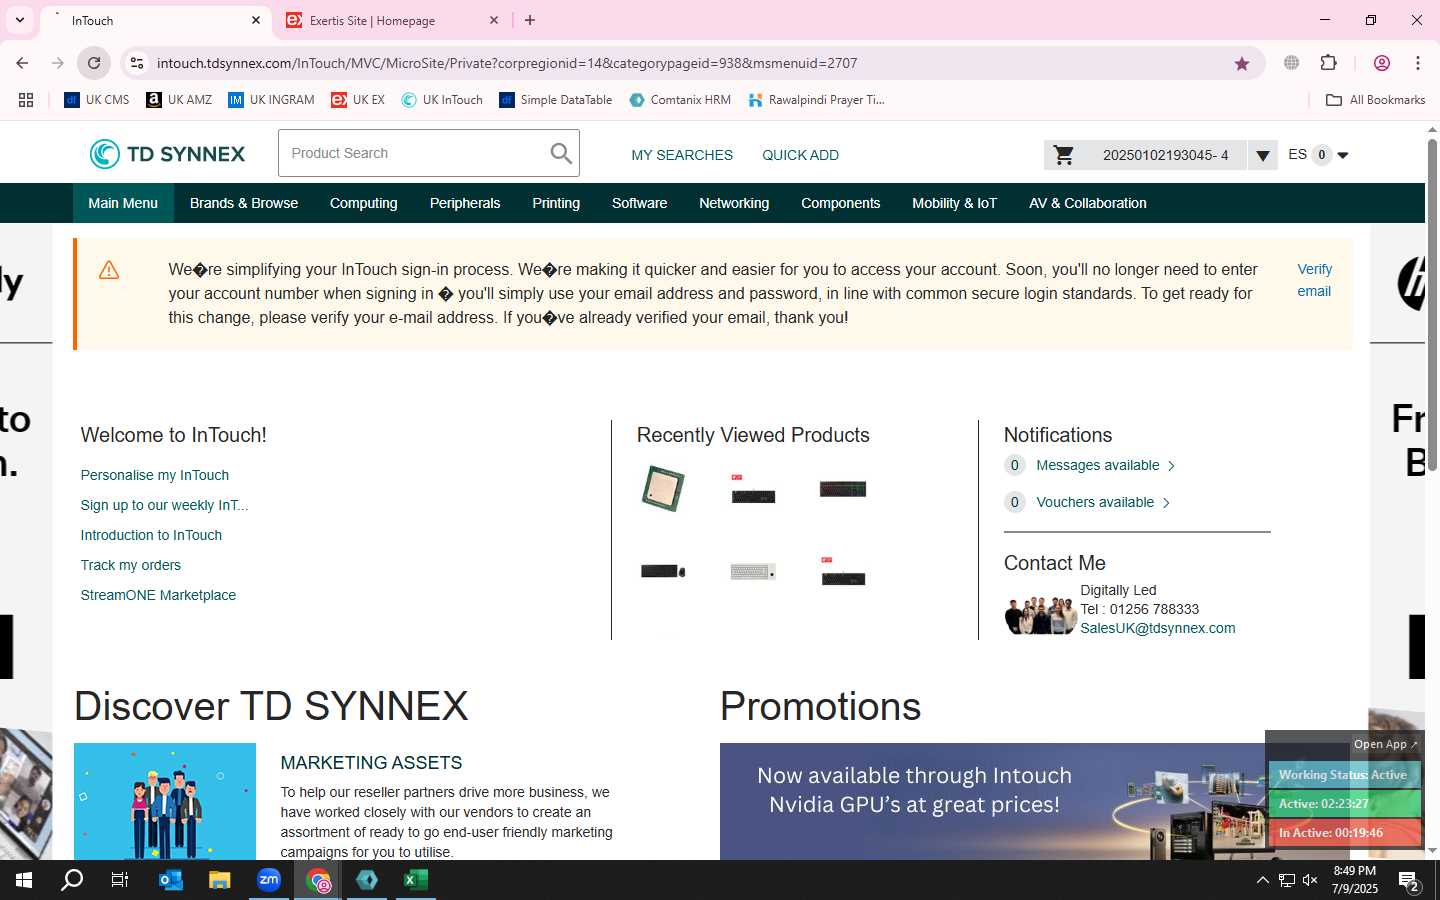Open the notification center icon

pos(1409,881)
